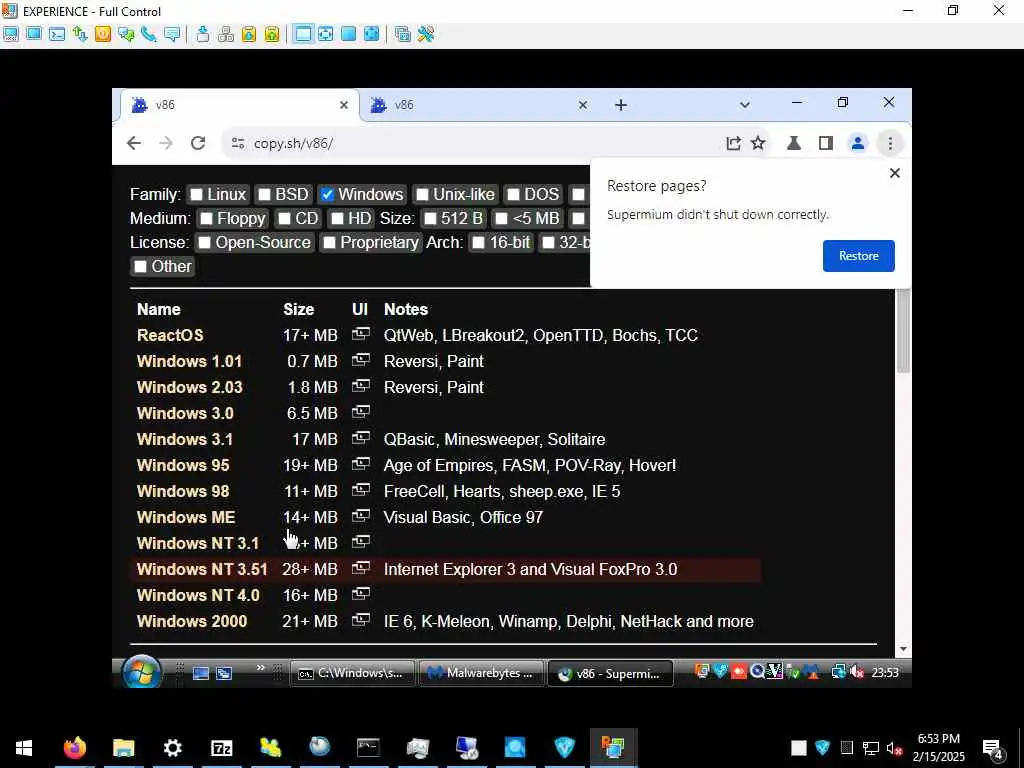Click the UI icon in the Windows 95 row
Image resolution: width=1024 pixels, height=768 pixels.
(360, 464)
